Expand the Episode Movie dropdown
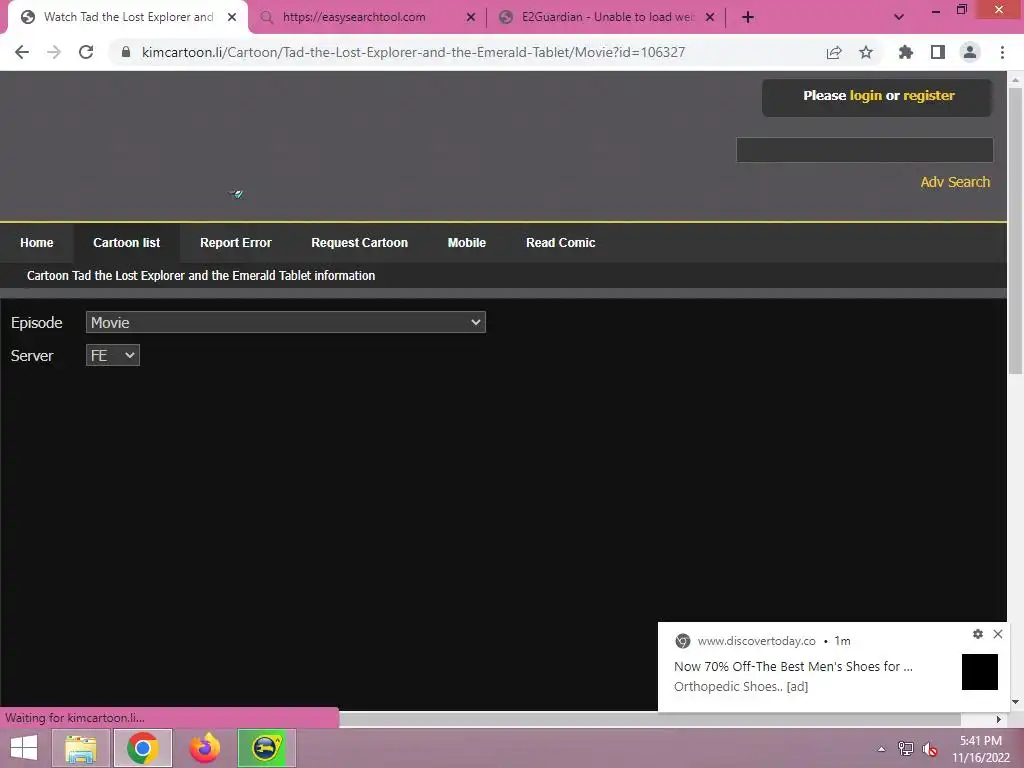Image resolution: width=1024 pixels, height=768 pixels. (x=285, y=322)
